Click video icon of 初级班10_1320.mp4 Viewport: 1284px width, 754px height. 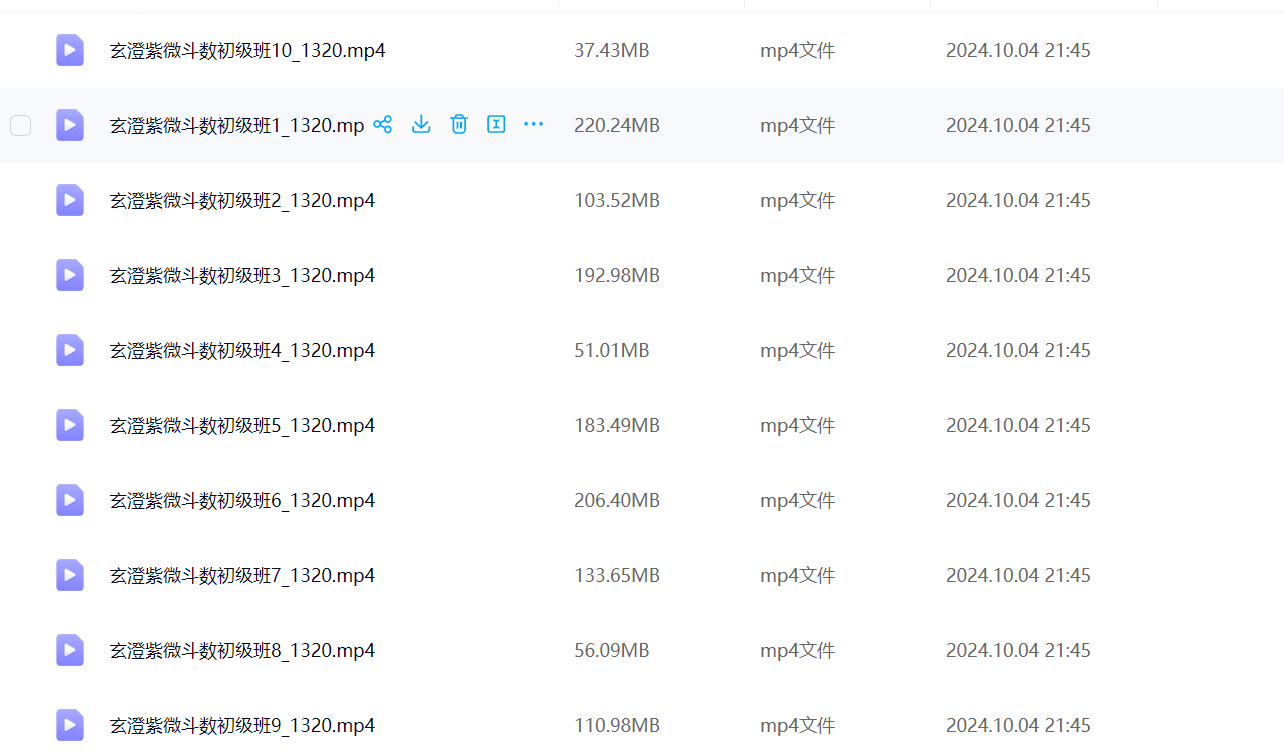70,50
